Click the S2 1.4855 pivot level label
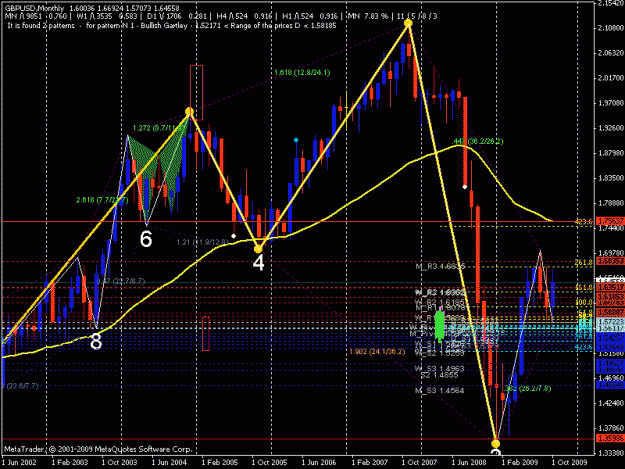This screenshot has height=469, width=625. (x=439, y=375)
